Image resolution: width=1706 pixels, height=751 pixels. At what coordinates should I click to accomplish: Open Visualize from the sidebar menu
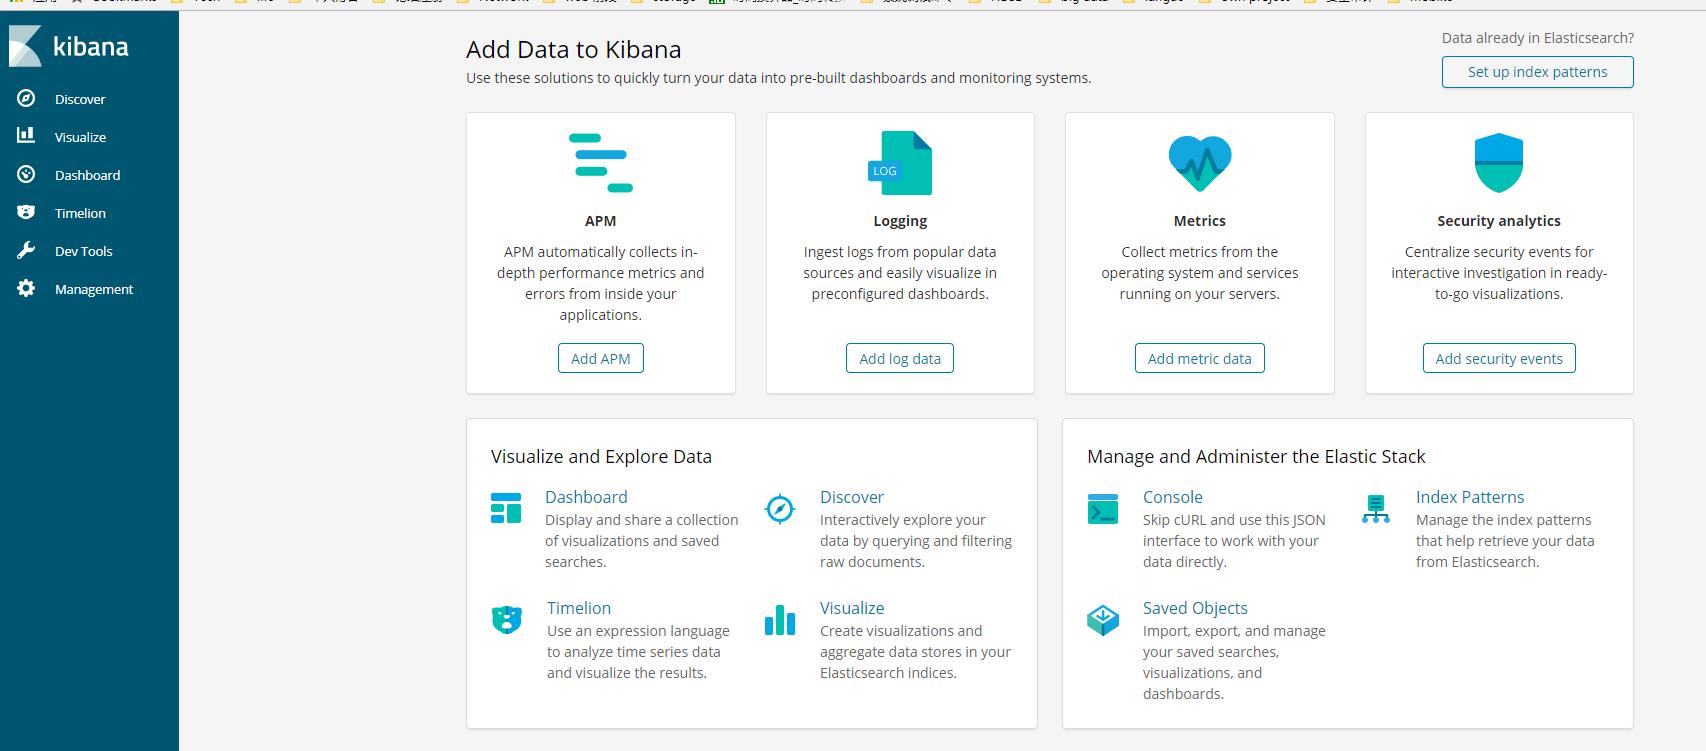click(80, 137)
